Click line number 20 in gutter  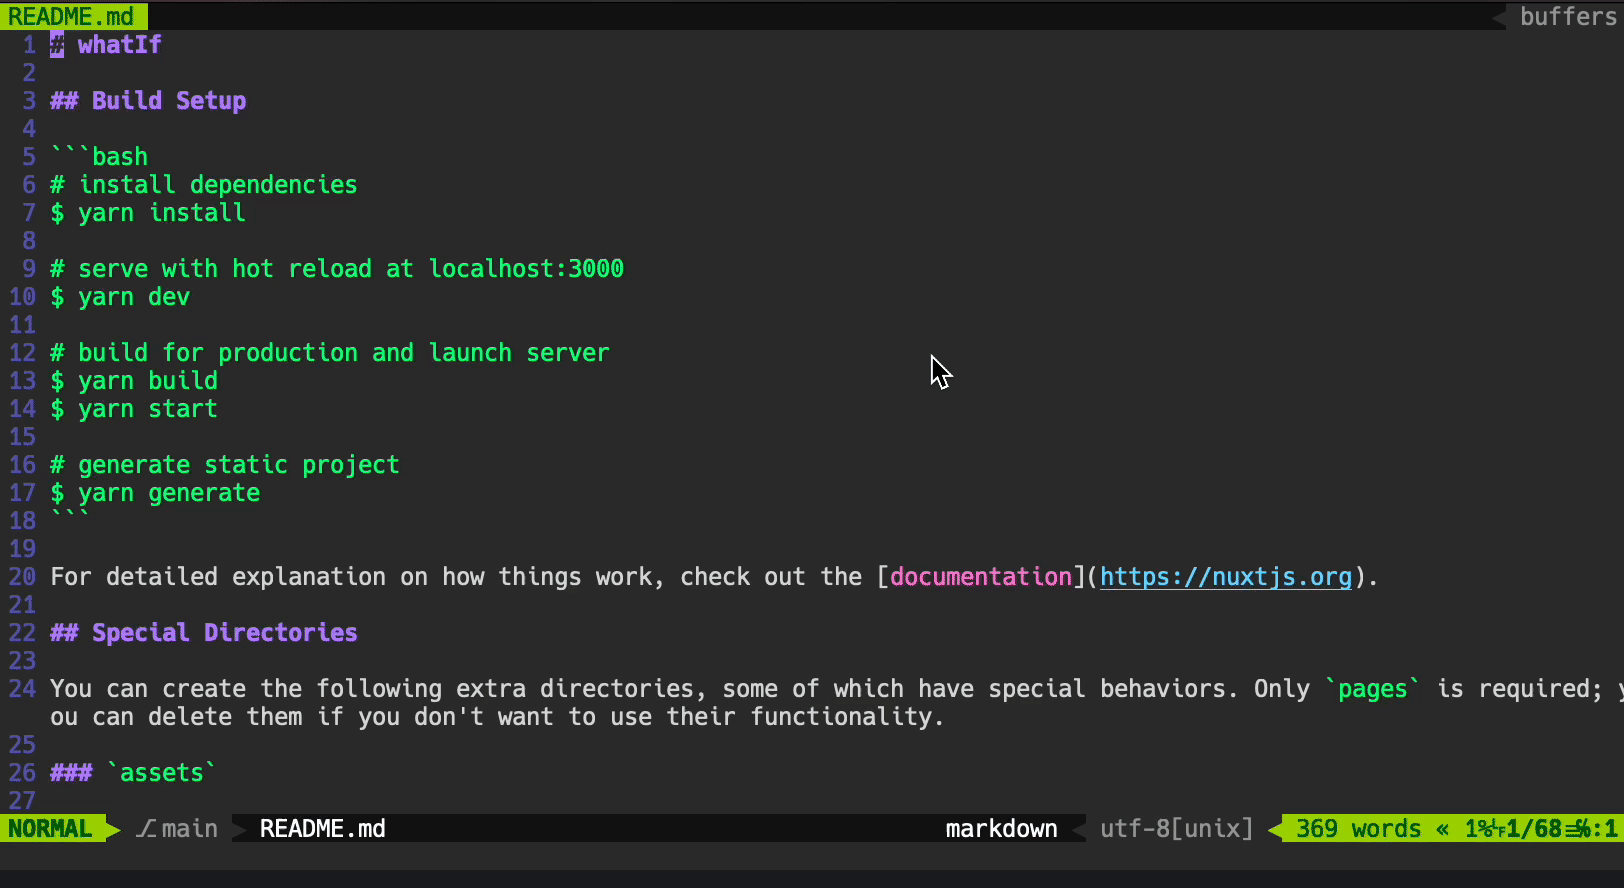(x=22, y=577)
